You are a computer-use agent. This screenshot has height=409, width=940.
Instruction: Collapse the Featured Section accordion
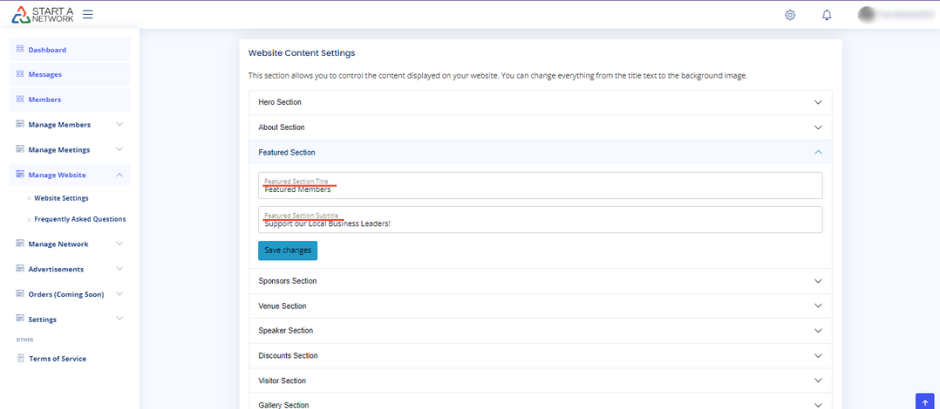(818, 153)
